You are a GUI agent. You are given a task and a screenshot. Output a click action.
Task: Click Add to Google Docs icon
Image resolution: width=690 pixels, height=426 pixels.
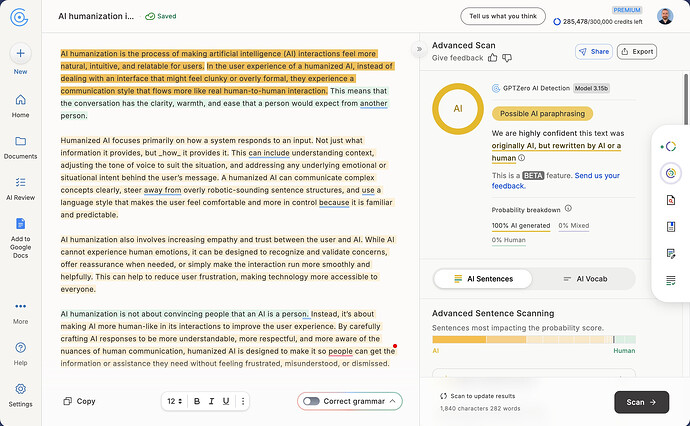pyautogui.click(x=20, y=224)
